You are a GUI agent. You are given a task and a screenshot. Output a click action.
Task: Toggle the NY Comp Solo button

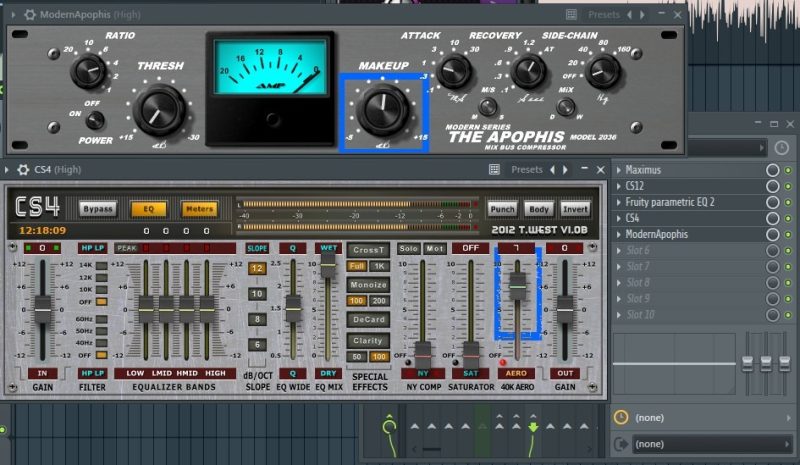(x=409, y=248)
